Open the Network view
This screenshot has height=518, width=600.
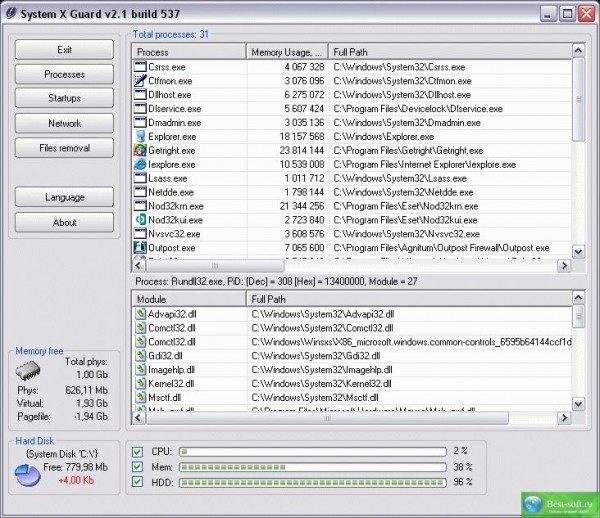coord(64,123)
